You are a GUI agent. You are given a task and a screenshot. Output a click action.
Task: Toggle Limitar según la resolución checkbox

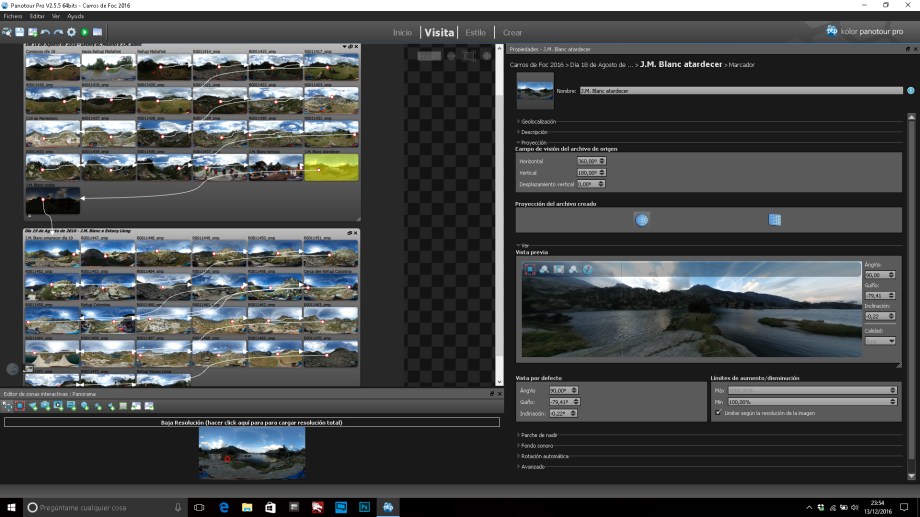tap(718, 412)
